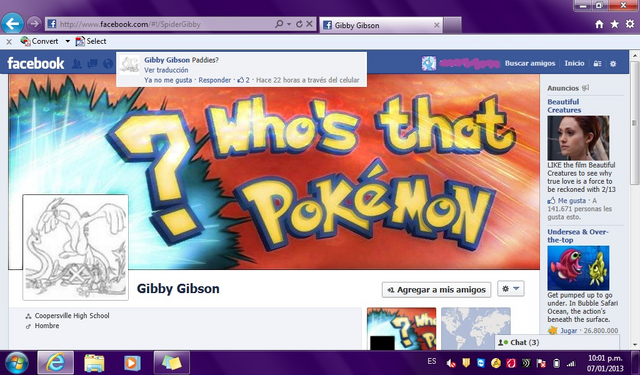Screen dimensions: 640x375
Task: Open the photos thumbnail below the cover
Action: pos(401,329)
